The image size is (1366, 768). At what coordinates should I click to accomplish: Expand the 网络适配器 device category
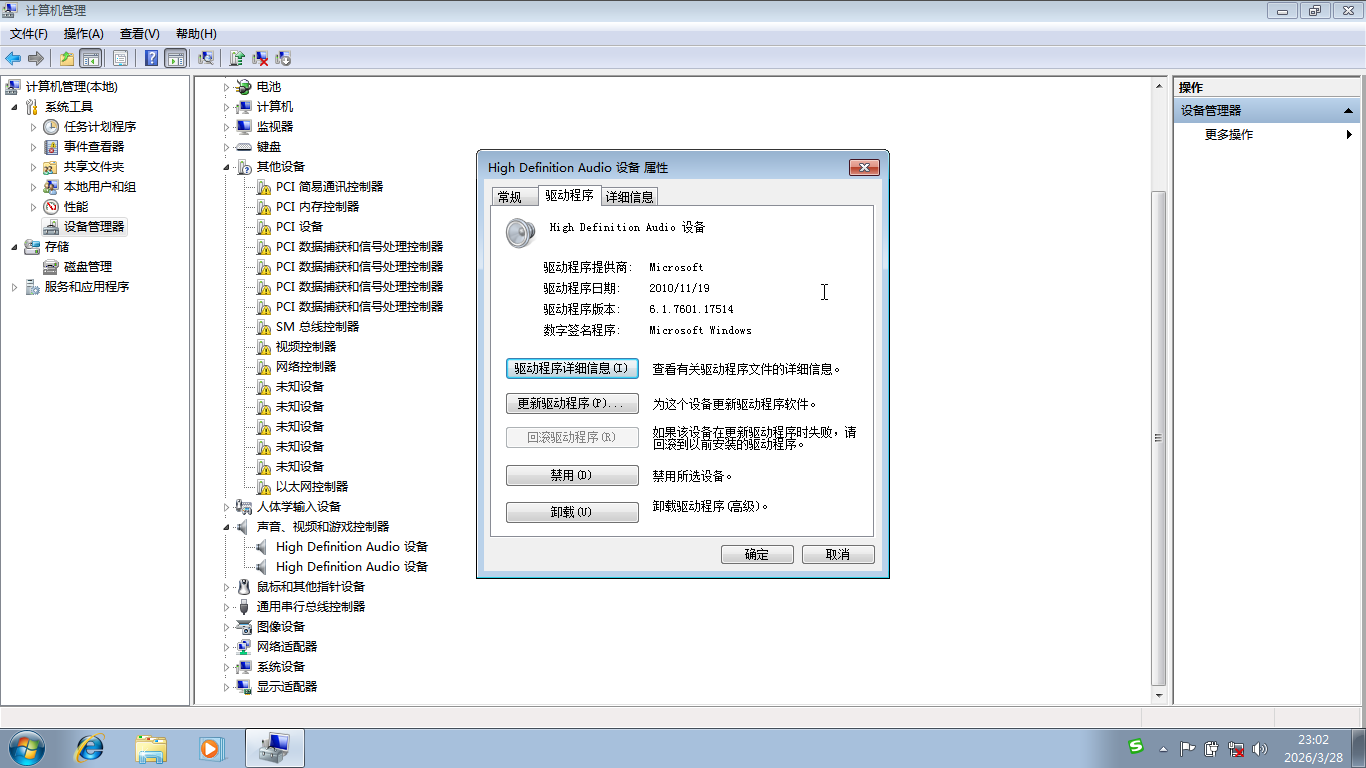[227, 647]
